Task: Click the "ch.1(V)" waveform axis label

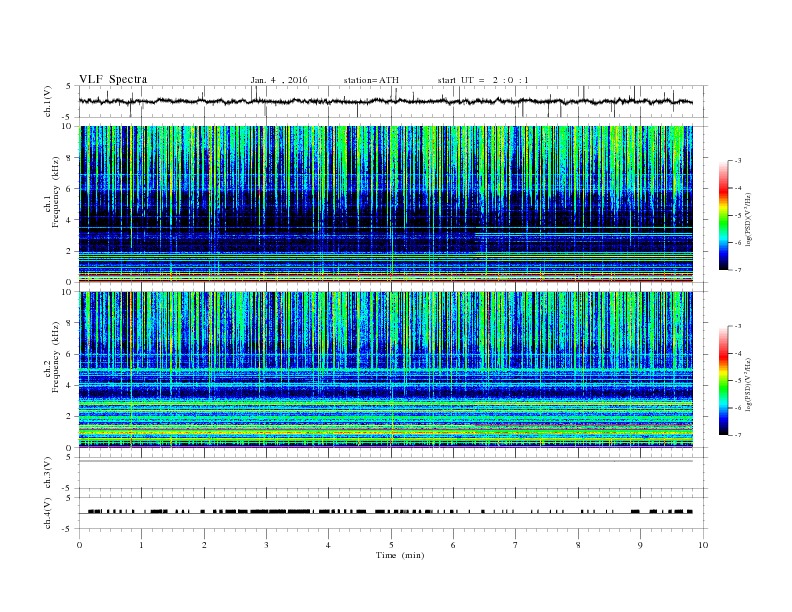Action: tap(48, 101)
